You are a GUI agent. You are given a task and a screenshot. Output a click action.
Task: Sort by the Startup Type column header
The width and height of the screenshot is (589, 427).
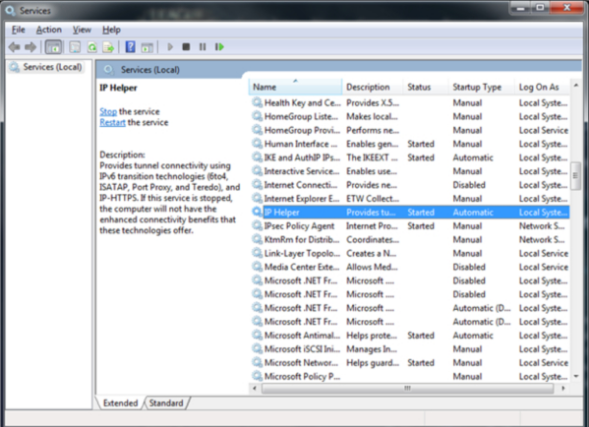[x=482, y=87]
